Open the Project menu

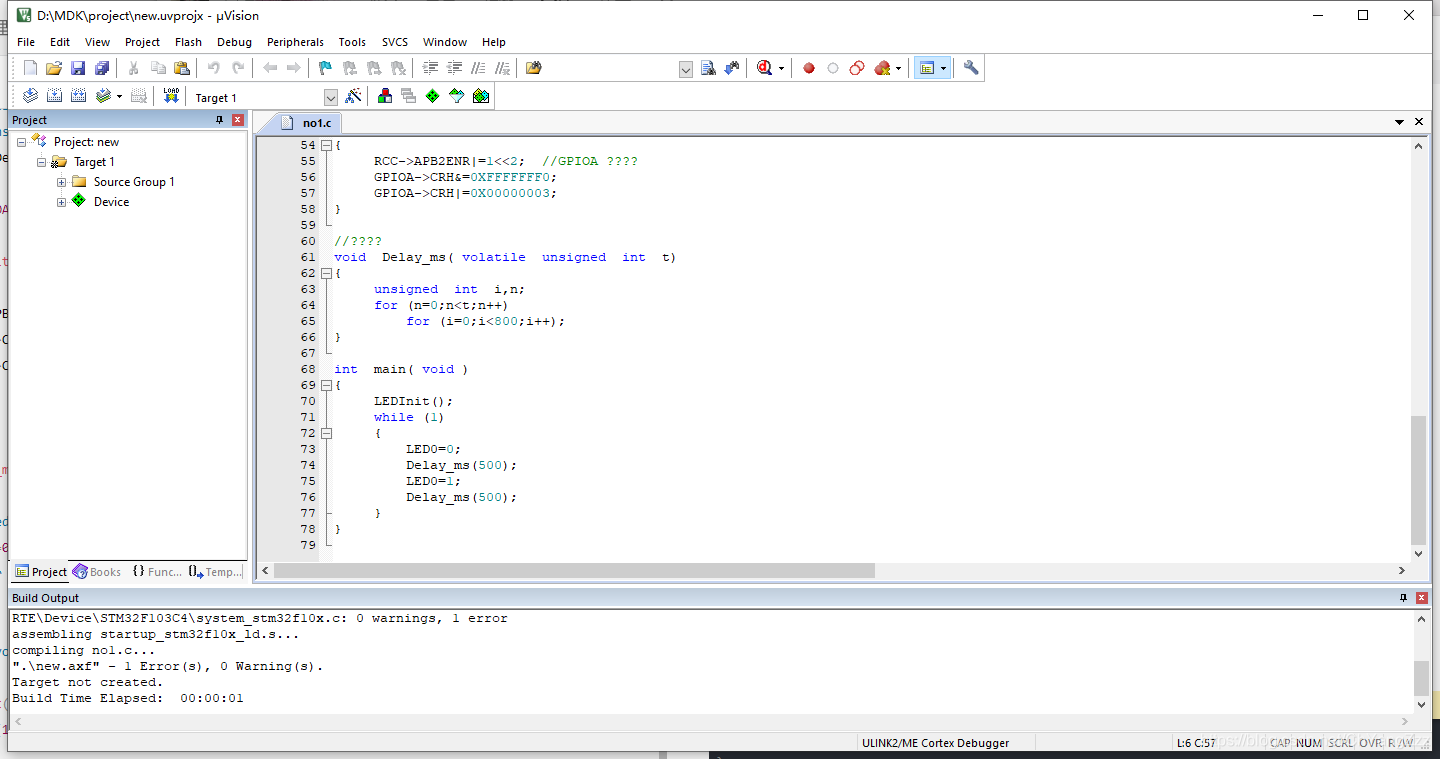[x=142, y=42]
